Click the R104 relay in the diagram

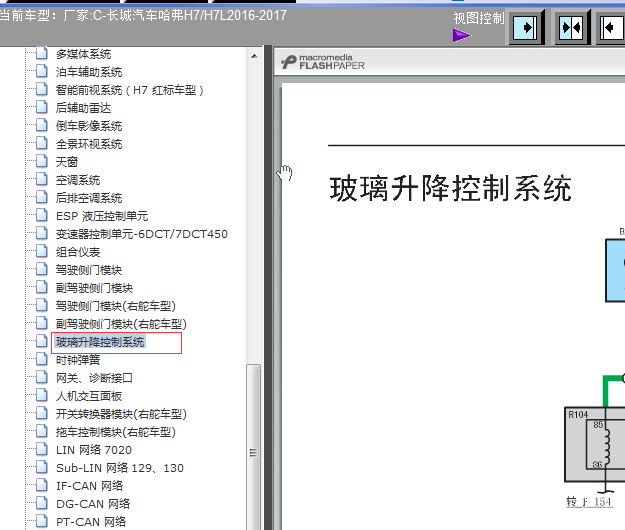(595, 446)
